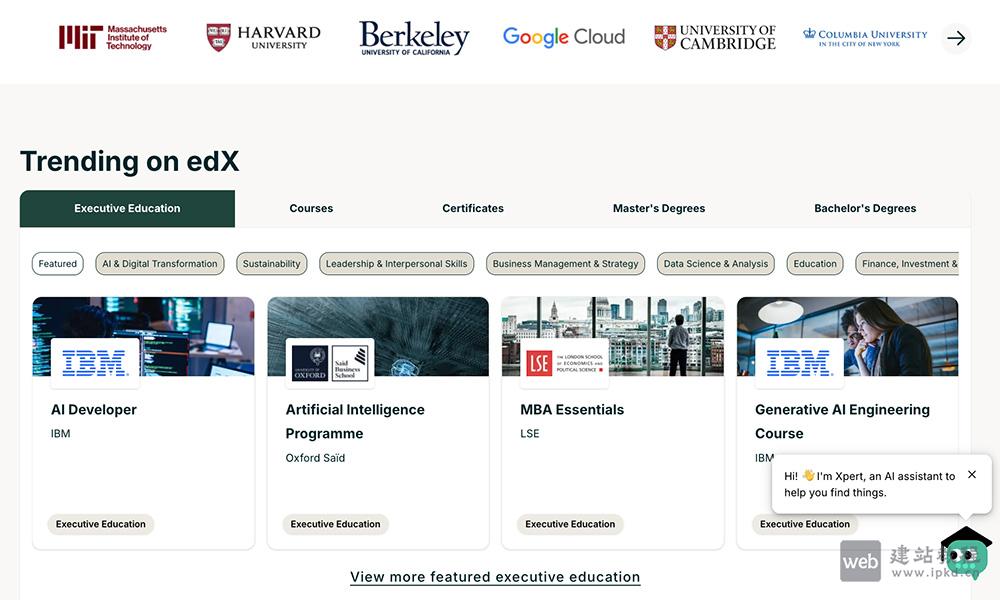The height and width of the screenshot is (600, 1000).
Task: Close the Xpert AI assistant popup
Action: tap(971, 474)
